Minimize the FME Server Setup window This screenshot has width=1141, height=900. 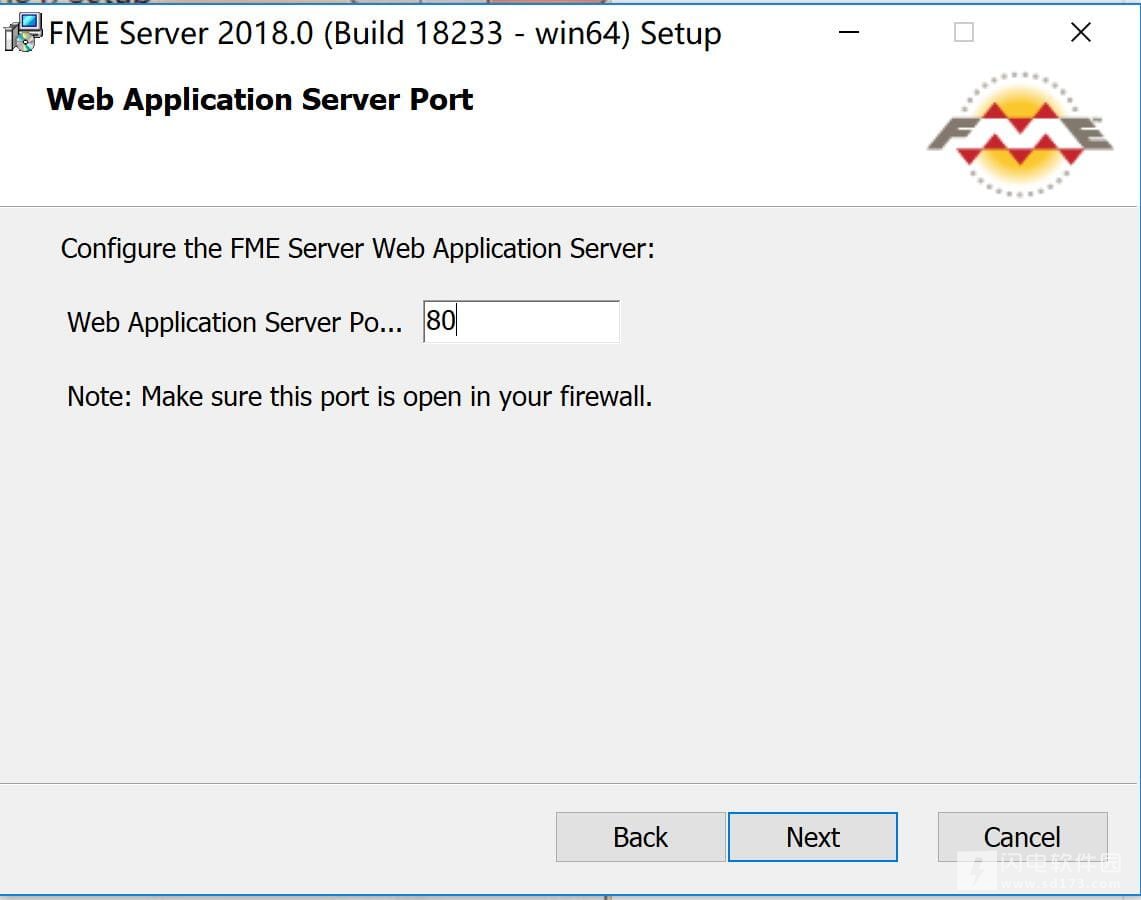[849, 33]
